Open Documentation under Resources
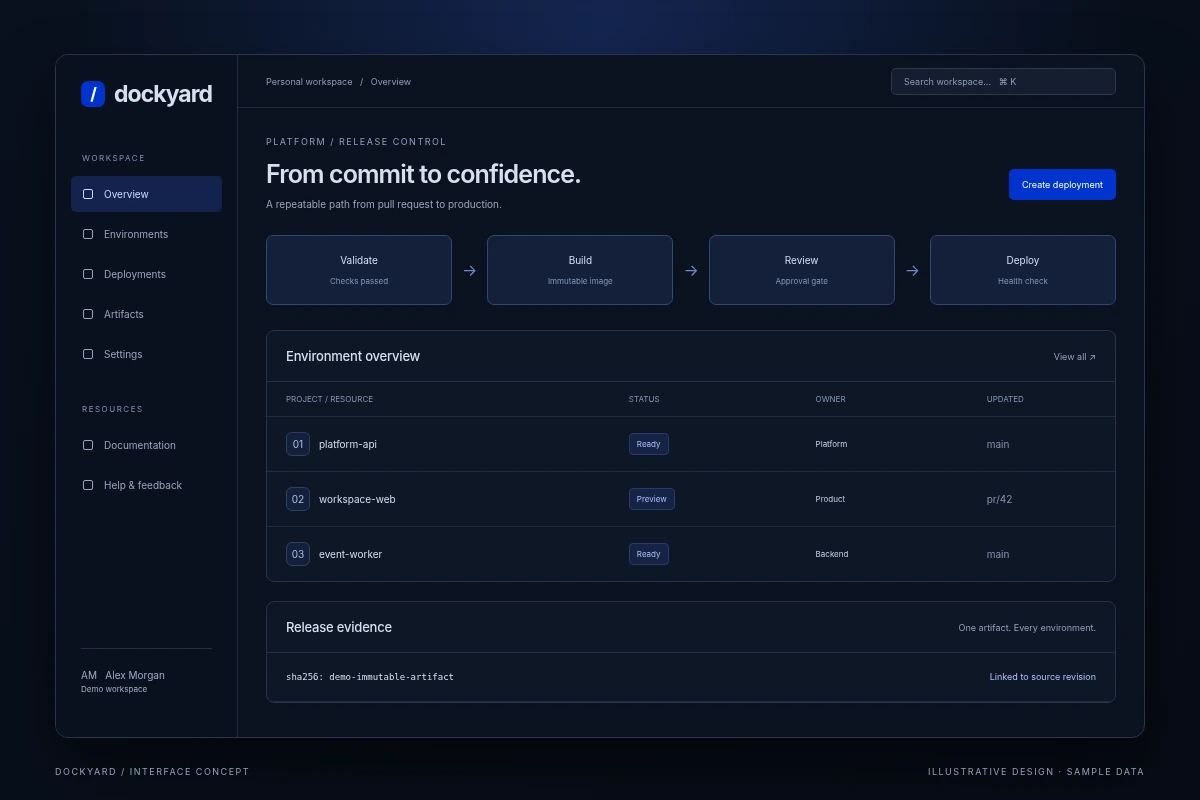The image size is (1200, 800). (146, 445)
